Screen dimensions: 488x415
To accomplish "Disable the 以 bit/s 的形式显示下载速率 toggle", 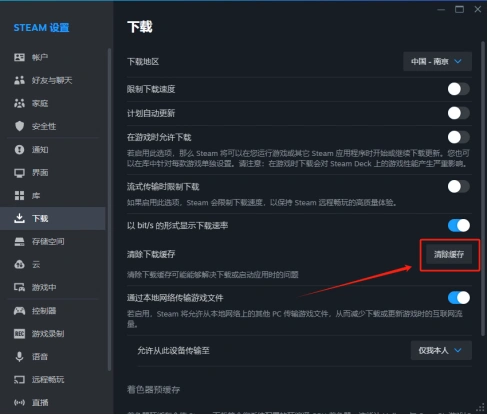I will pos(459,226).
